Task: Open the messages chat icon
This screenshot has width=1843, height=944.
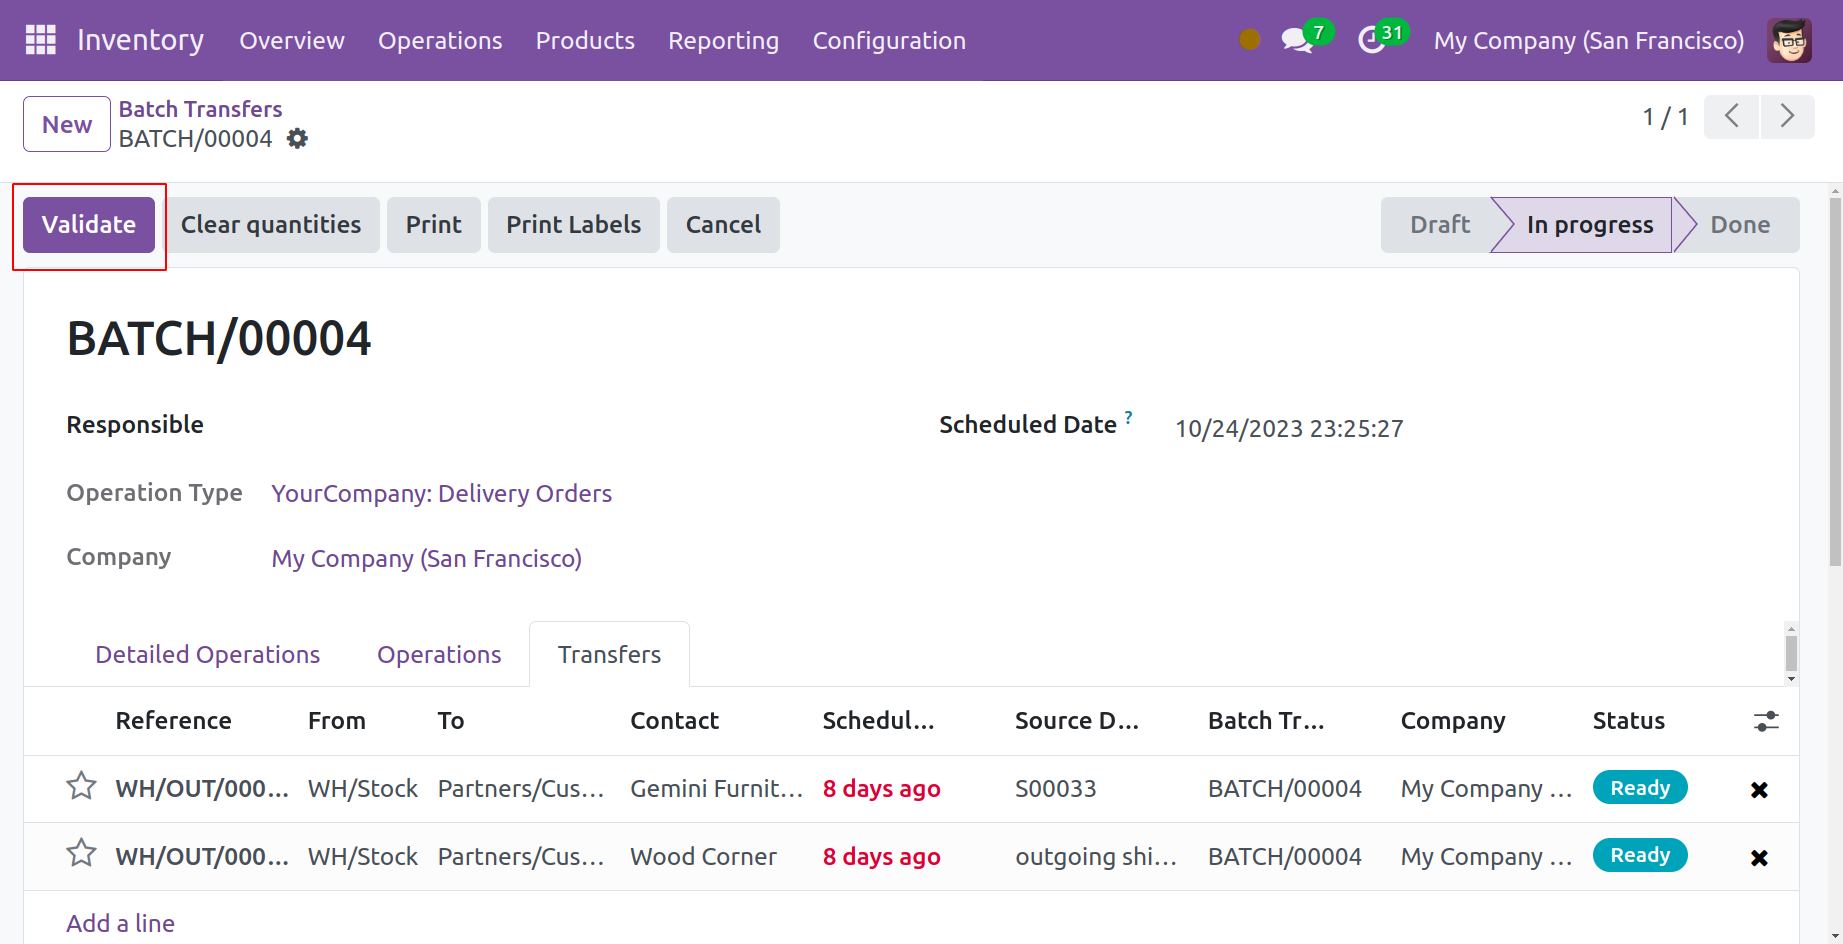Action: (x=1297, y=41)
